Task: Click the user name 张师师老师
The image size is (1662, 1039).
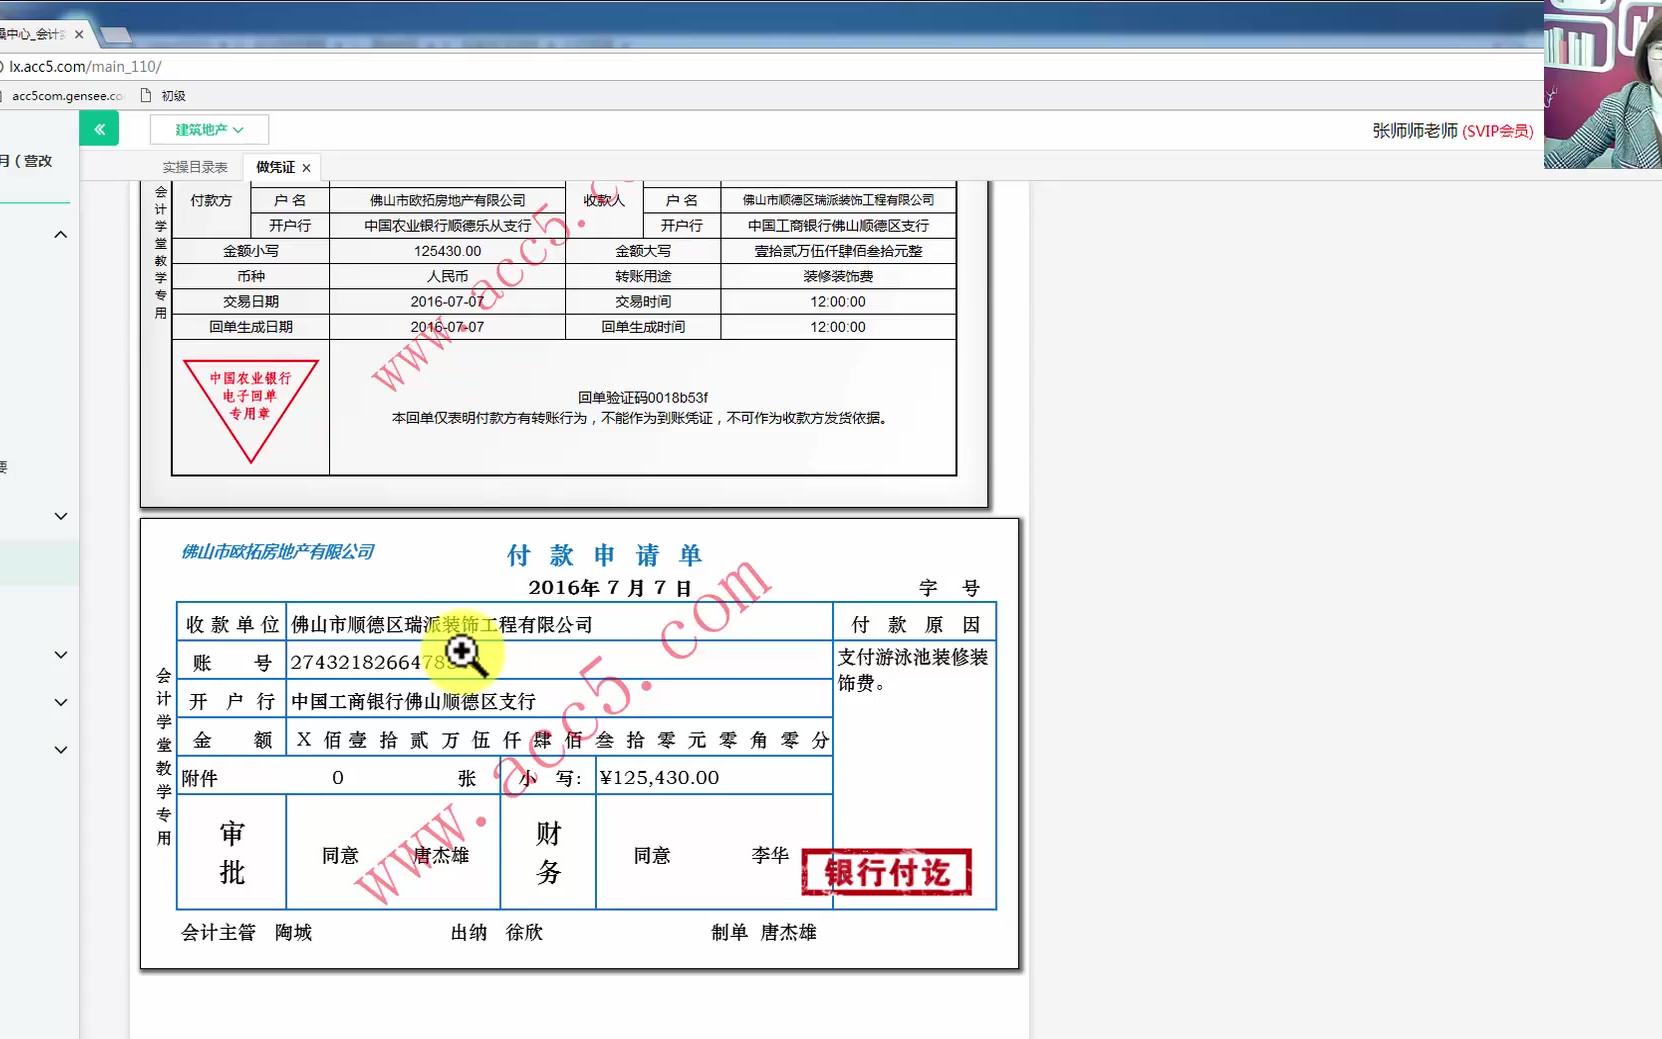Action: (1415, 131)
